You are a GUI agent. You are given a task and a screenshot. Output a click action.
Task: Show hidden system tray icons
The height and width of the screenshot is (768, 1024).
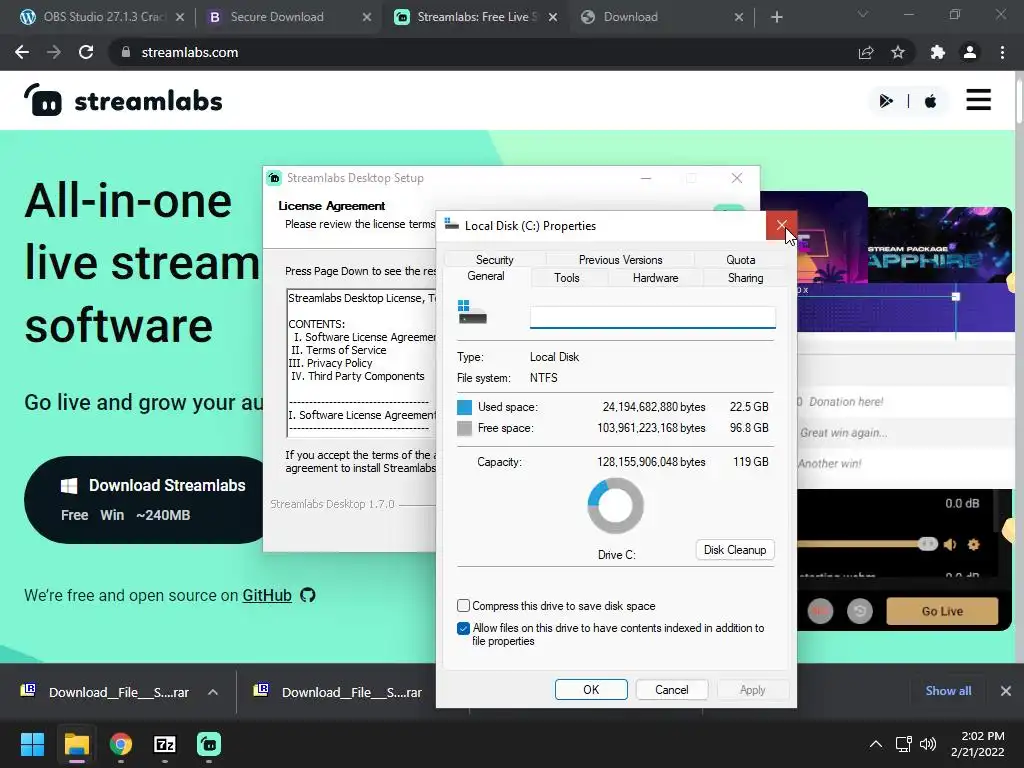coord(876,744)
